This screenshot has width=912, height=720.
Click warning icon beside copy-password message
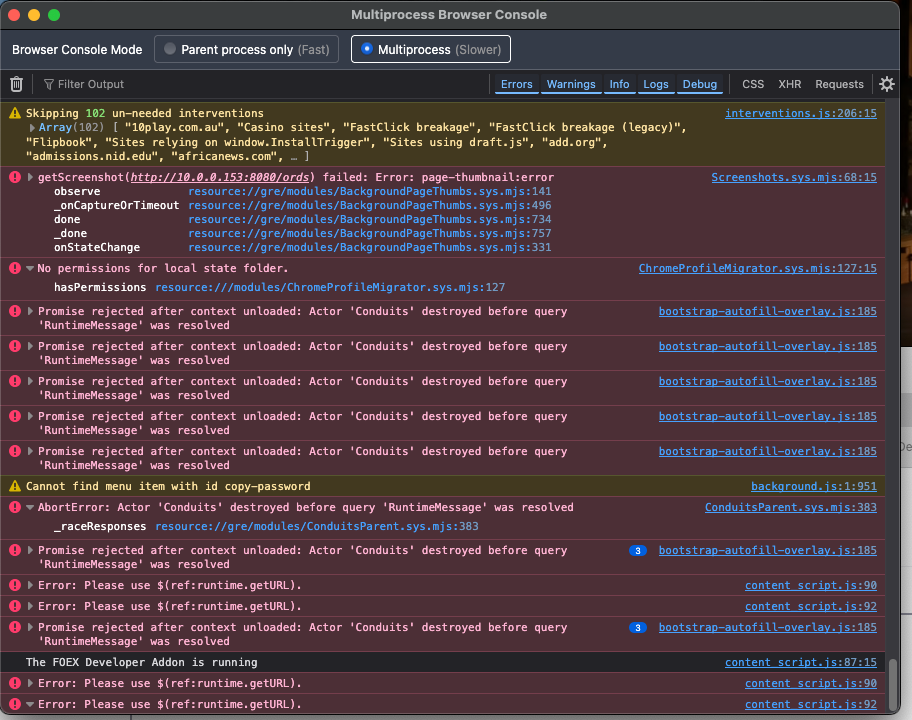pos(15,486)
